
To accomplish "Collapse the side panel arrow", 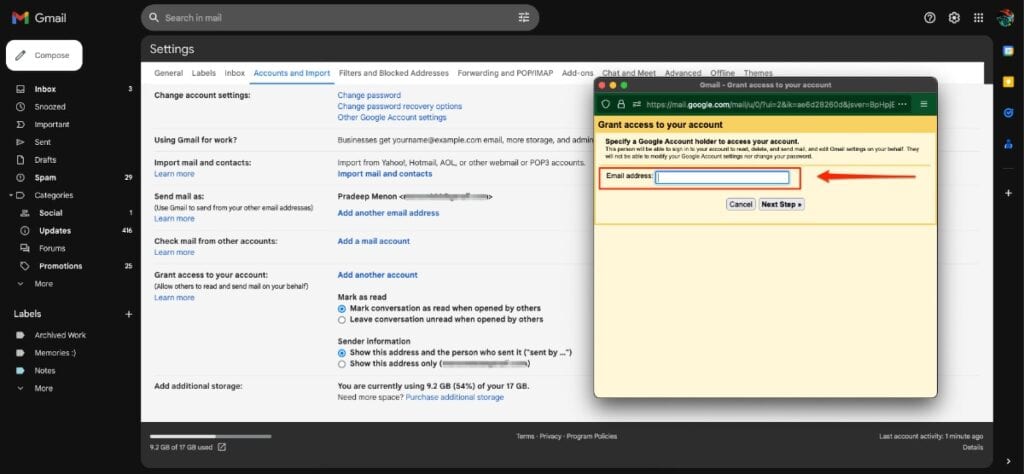I will click(x=1008, y=461).
